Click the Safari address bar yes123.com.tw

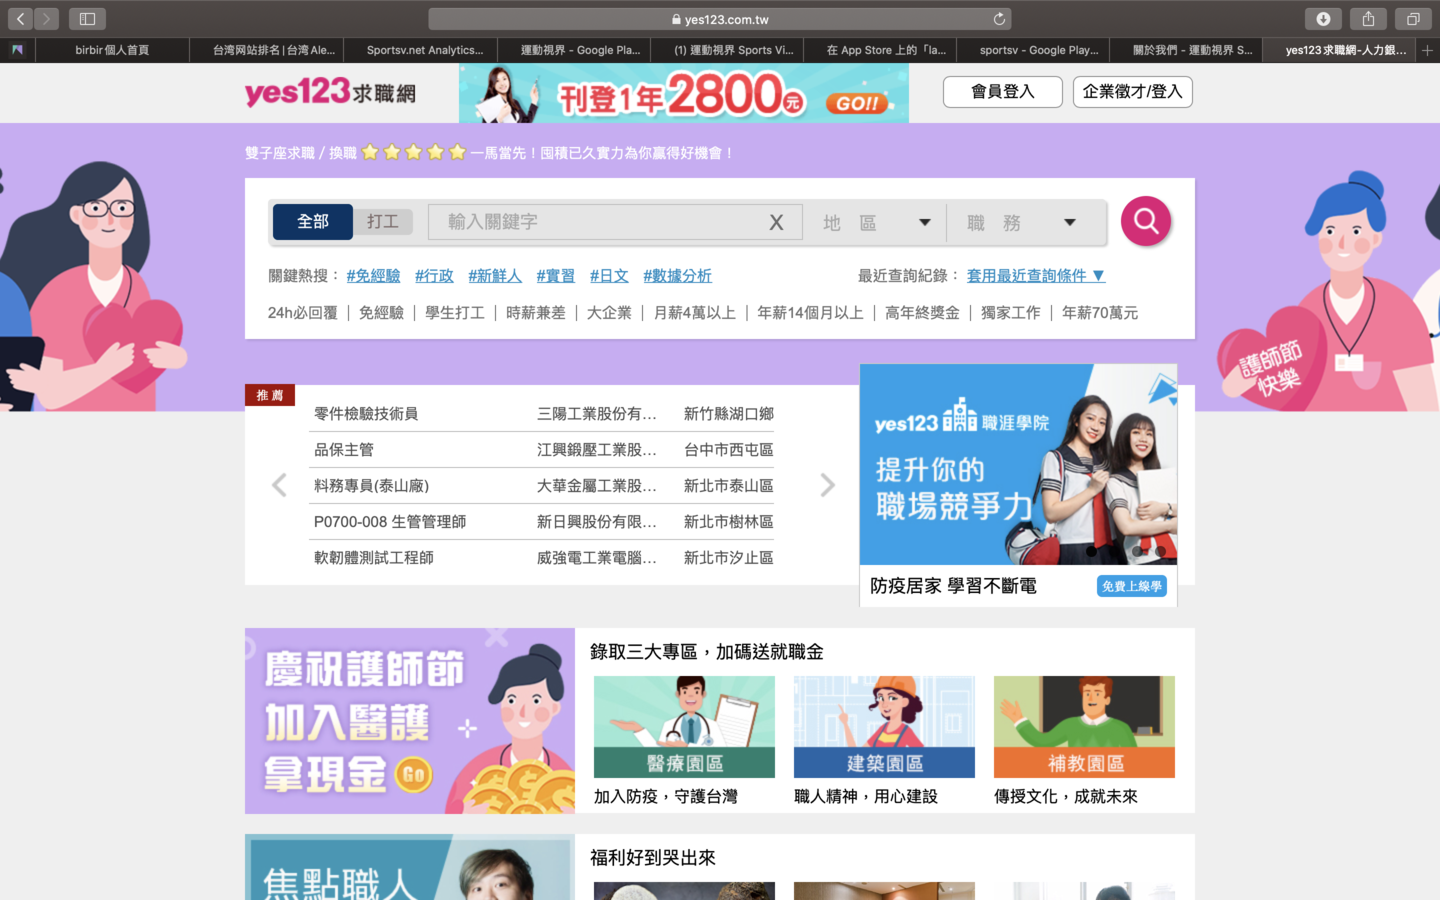pyautogui.click(x=720, y=19)
